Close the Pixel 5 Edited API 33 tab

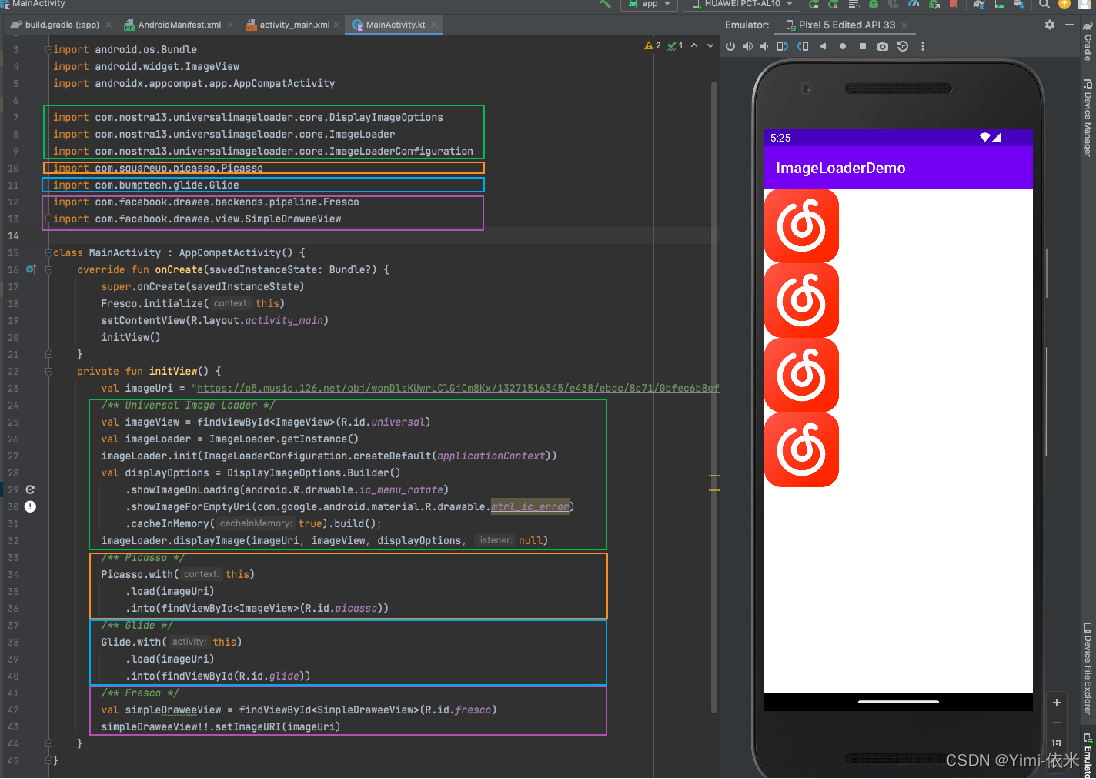(x=904, y=24)
